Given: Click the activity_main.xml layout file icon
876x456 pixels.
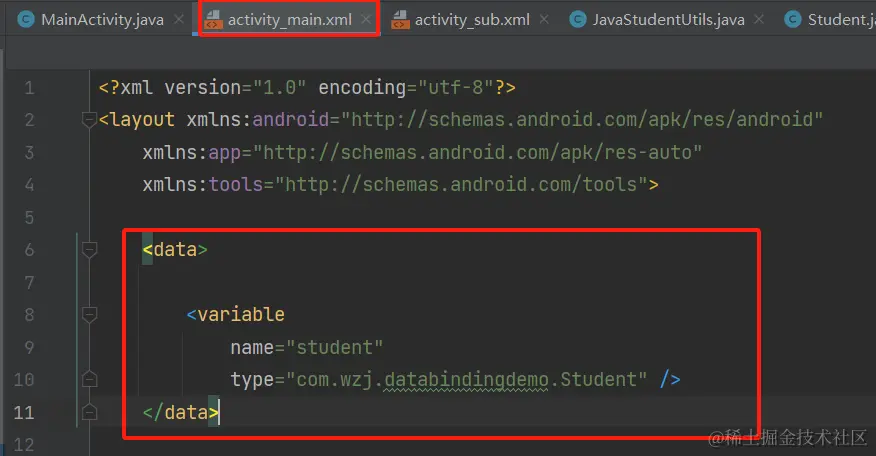Looking at the screenshot, I should click(x=213, y=20).
